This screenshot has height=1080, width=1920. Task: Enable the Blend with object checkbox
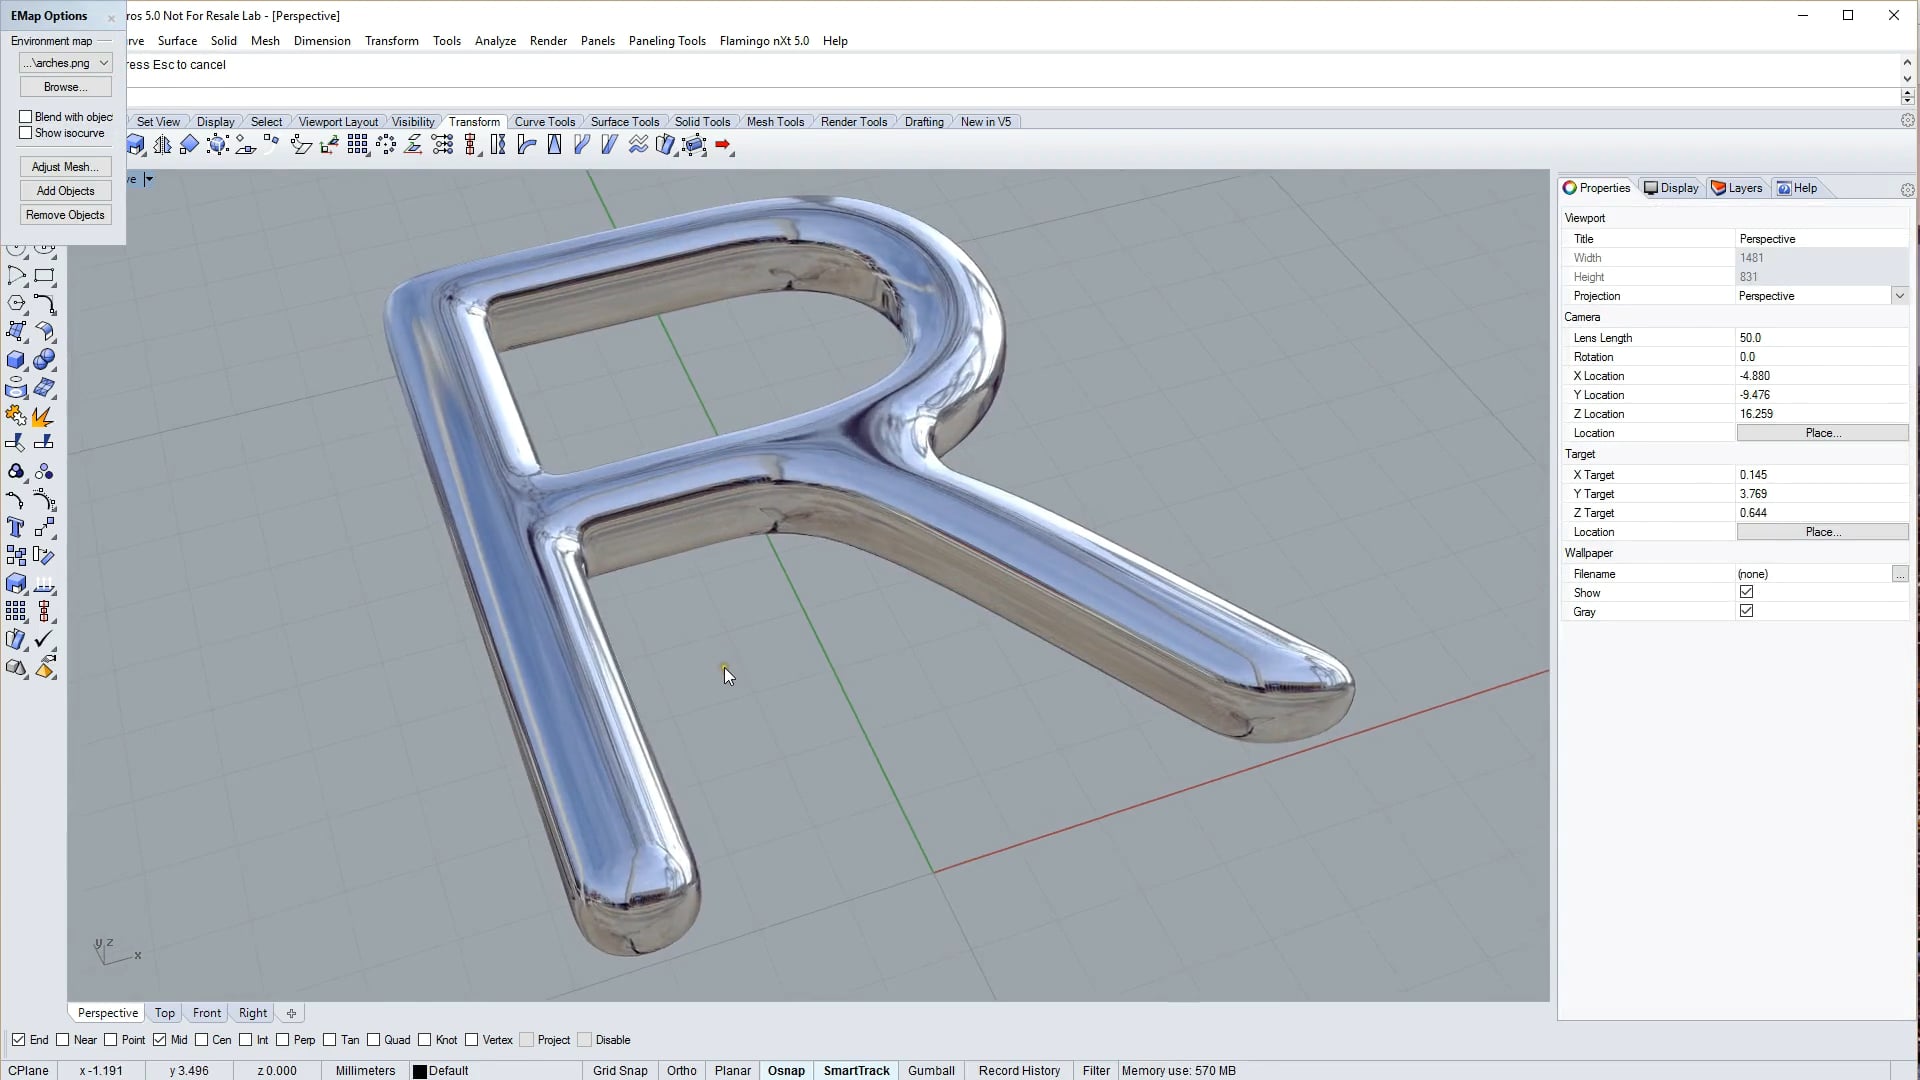(23, 117)
